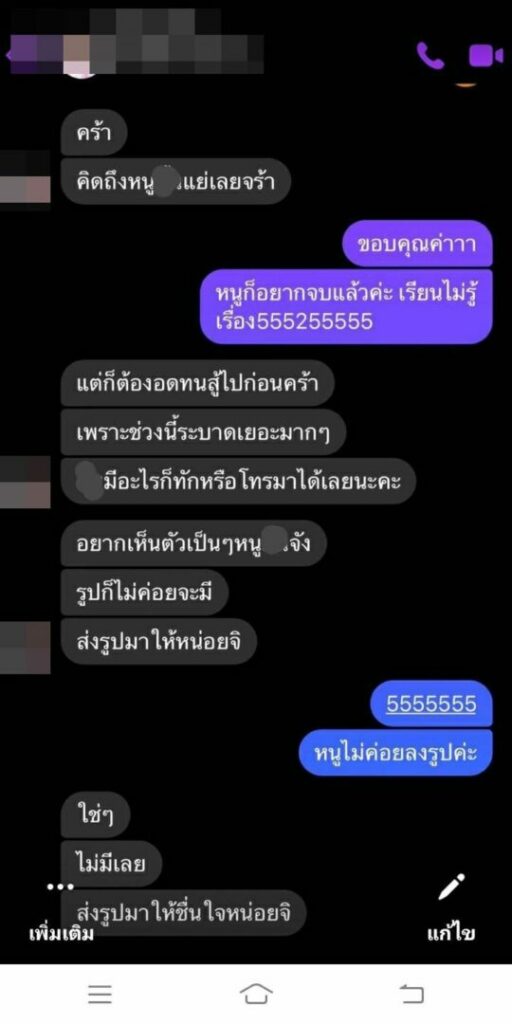Tap the back arrow at top left
This screenshot has width=512, height=1024.
[8, 54]
